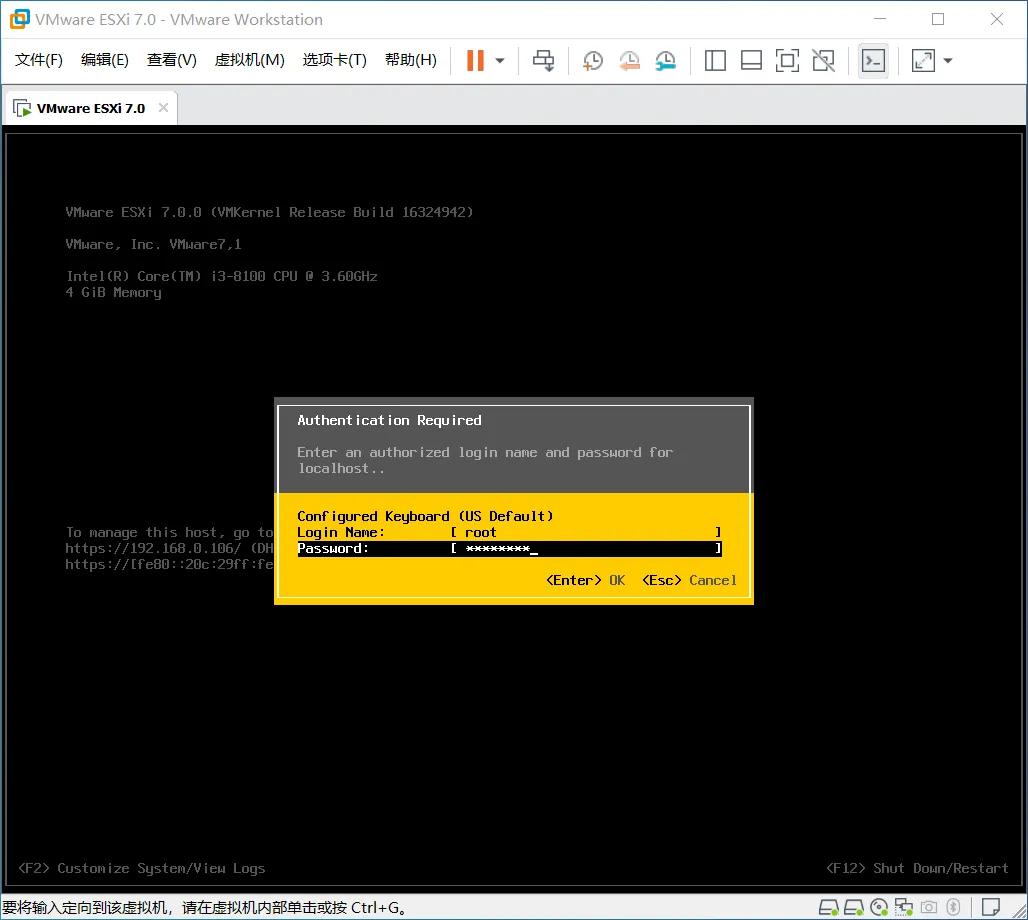Viewport: 1028px width, 920px height.
Task: Pause the virtual machine with the orange pause icon
Action: point(475,60)
